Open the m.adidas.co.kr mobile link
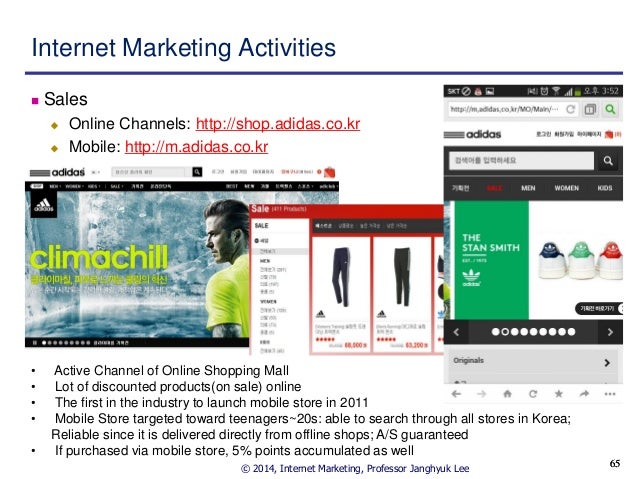The height and width of the screenshot is (479, 638). (x=196, y=147)
